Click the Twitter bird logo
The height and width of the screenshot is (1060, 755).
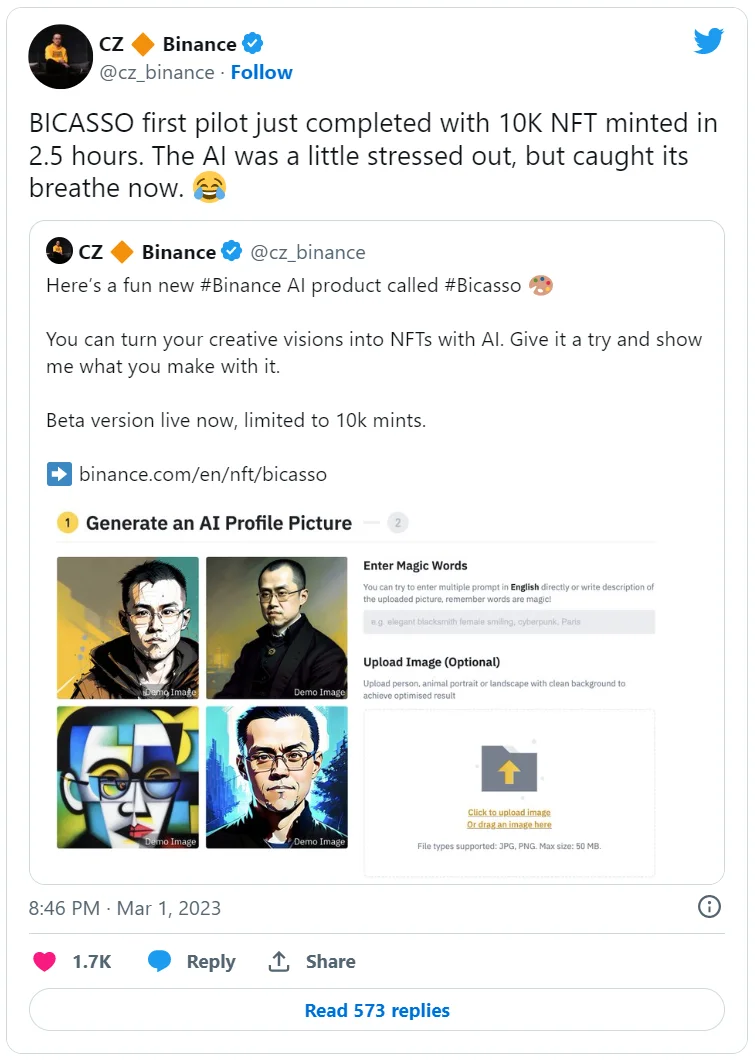tap(708, 41)
